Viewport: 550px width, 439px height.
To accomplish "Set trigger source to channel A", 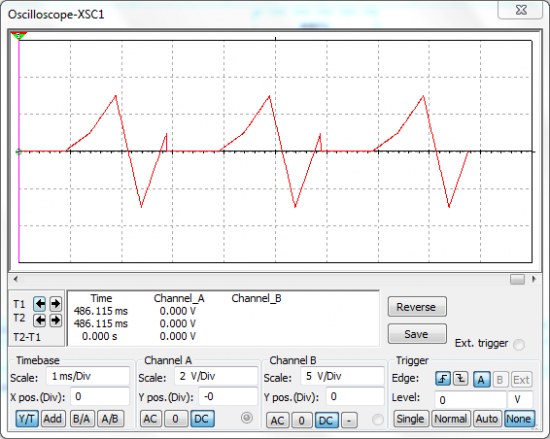I will point(481,379).
